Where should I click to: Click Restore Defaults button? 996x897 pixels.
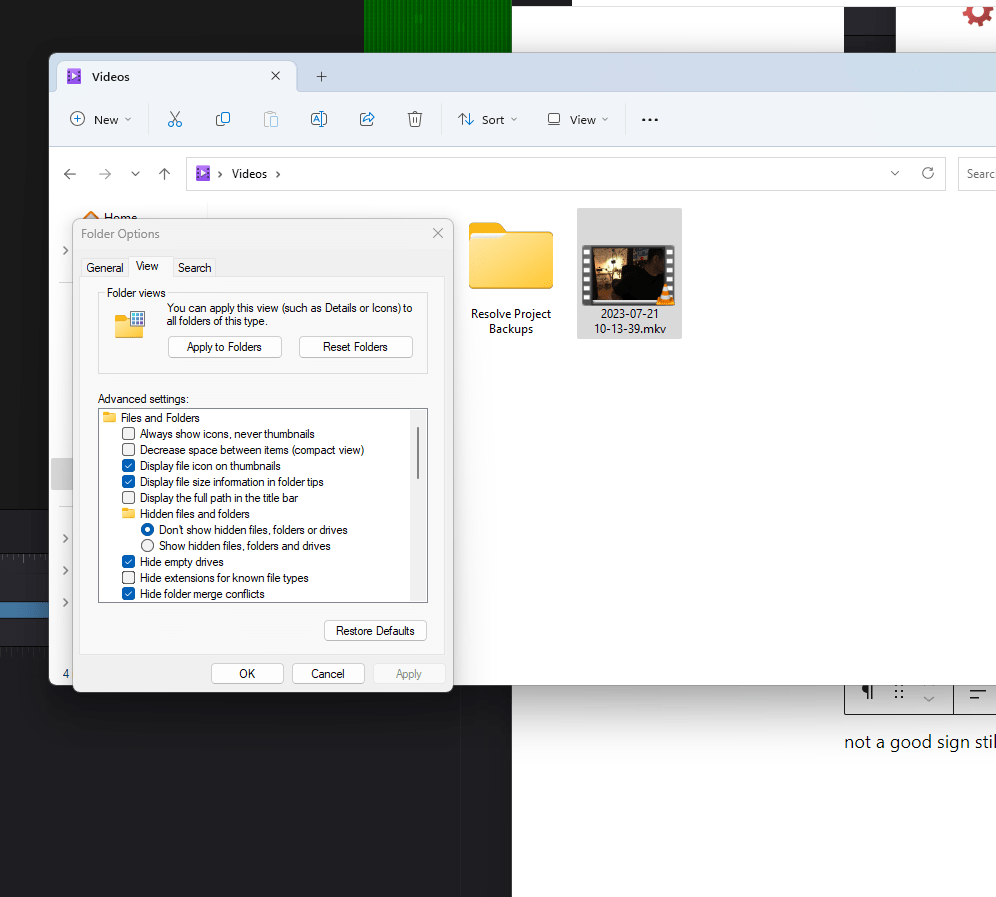tap(375, 631)
